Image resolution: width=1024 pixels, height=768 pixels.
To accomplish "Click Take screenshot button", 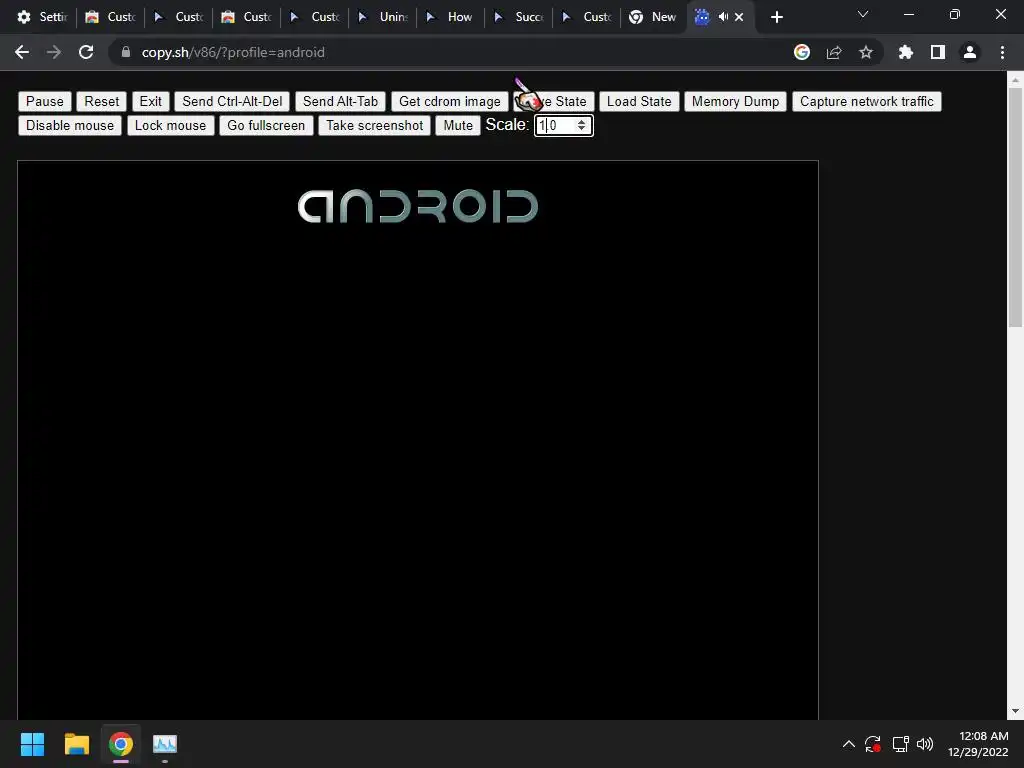I will (x=374, y=125).
